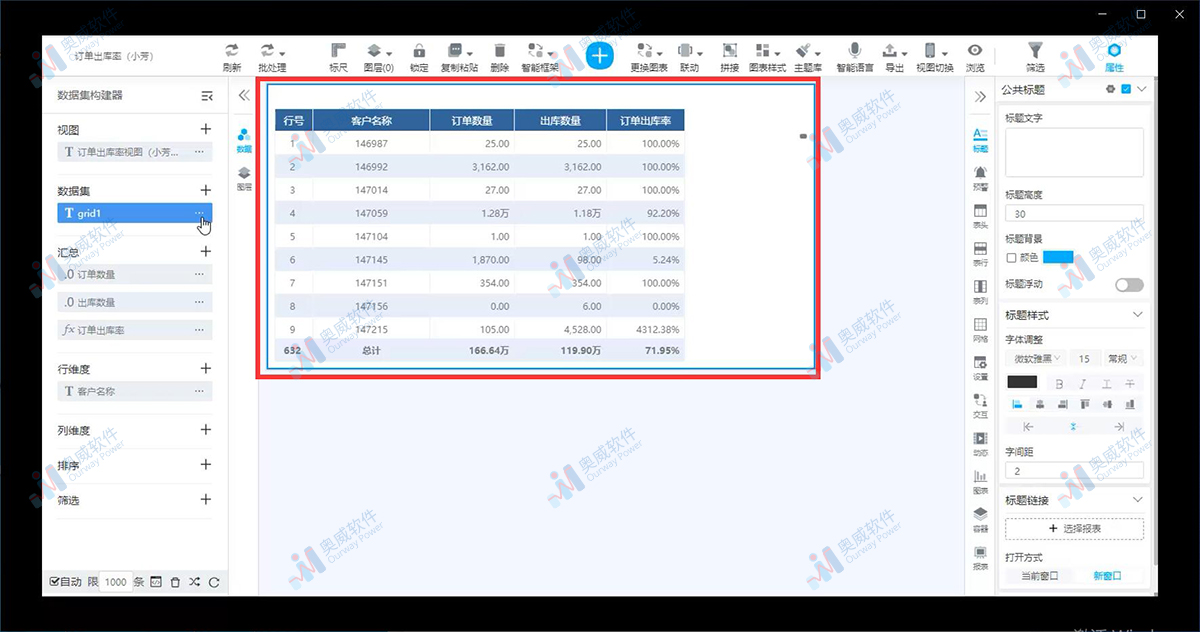Click the 标题文字 text box

pyautogui.click(x=1074, y=153)
